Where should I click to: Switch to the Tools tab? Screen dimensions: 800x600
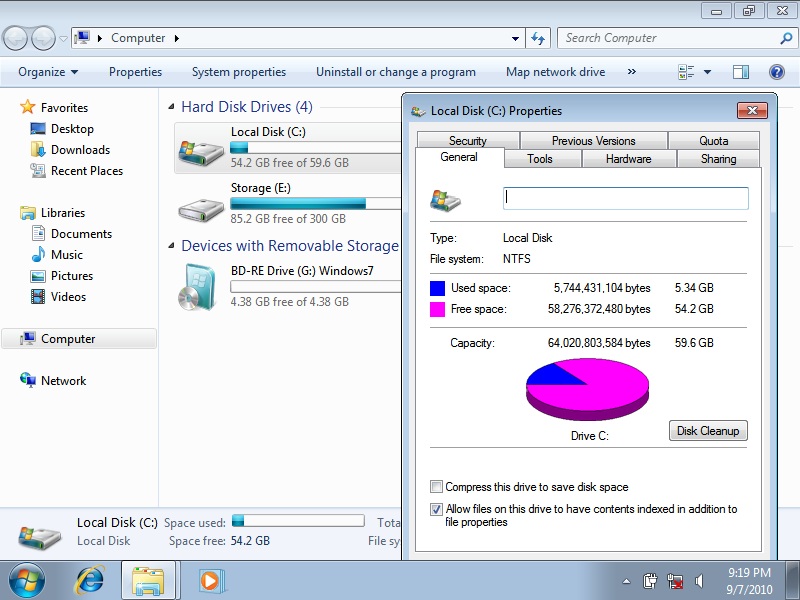point(540,159)
